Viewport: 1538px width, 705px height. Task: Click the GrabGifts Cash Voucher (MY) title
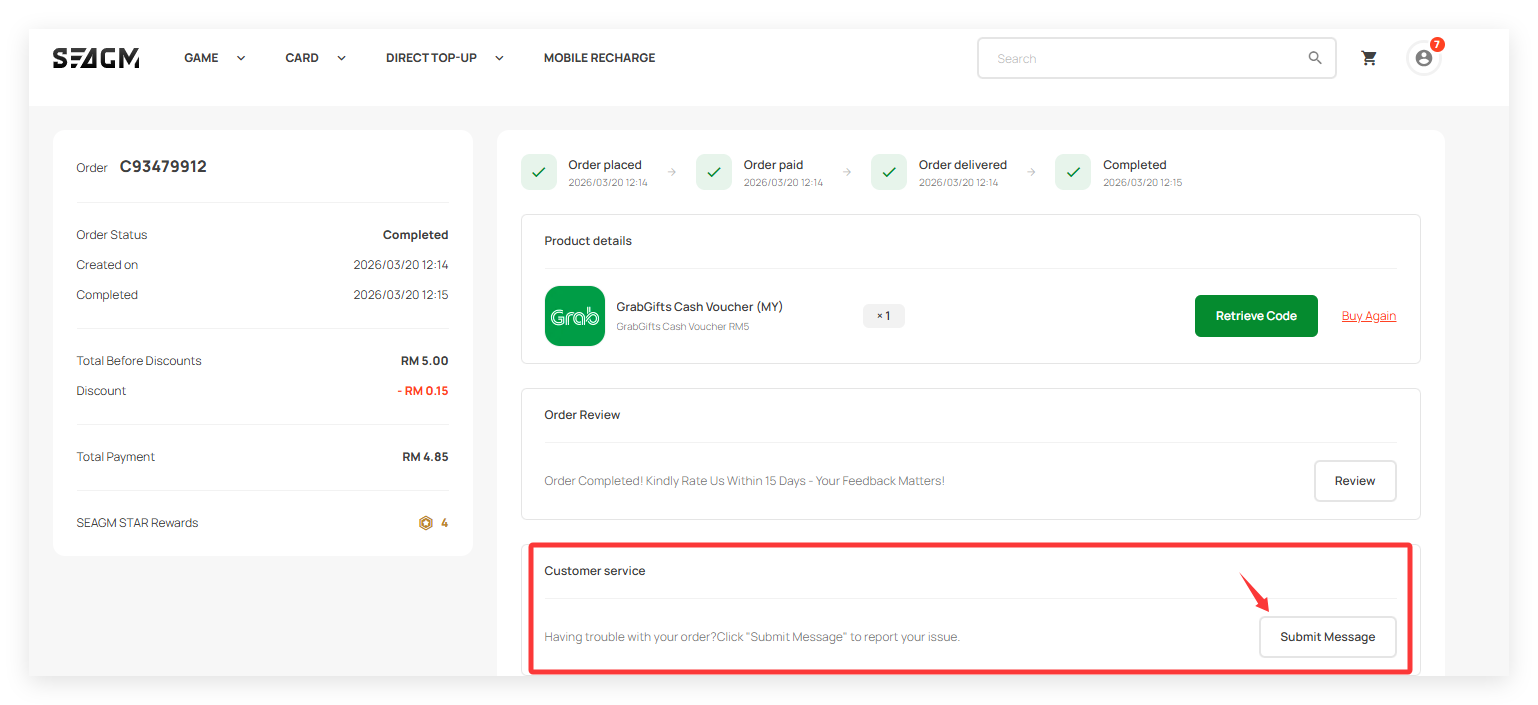pyautogui.click(x=699, y=307)
